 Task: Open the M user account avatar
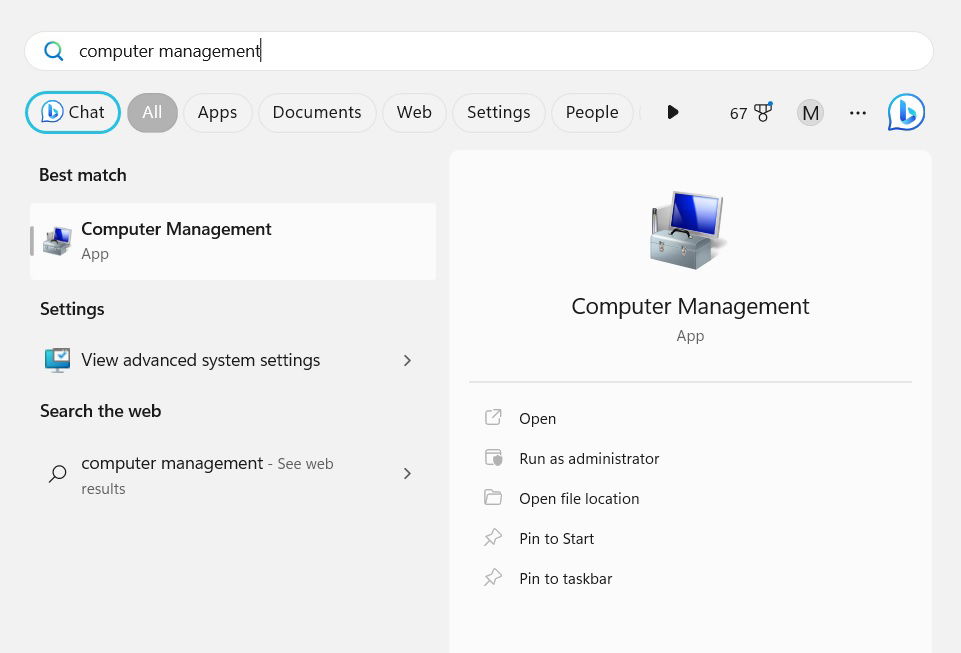810,113
